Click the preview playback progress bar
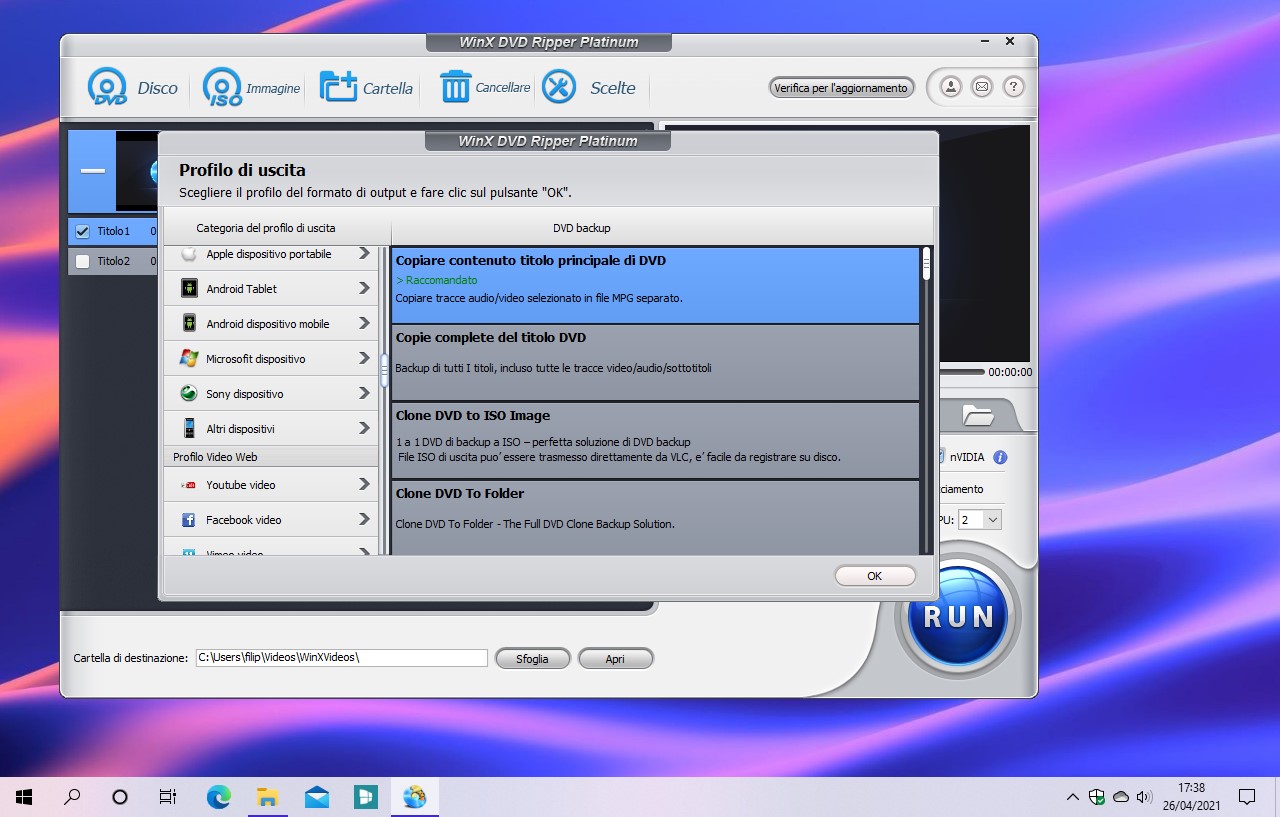The image size is (1280, 817). [x=962, y=371]
